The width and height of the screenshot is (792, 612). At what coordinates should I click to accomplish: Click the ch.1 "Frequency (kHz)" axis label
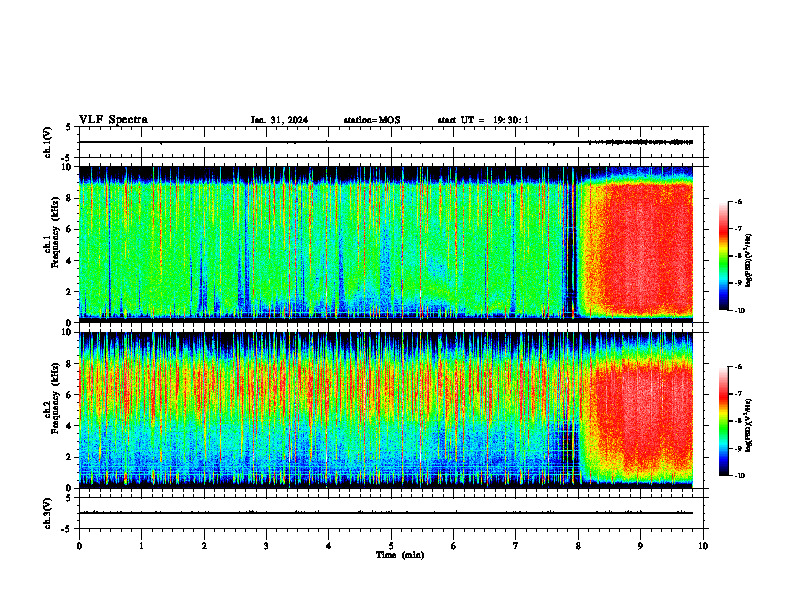[x=55, y=232]
